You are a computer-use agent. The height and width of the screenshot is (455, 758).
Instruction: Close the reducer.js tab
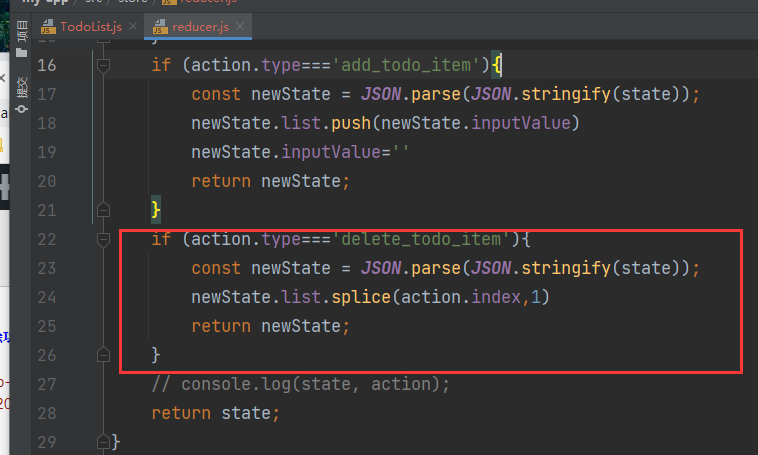pos(241,27)
